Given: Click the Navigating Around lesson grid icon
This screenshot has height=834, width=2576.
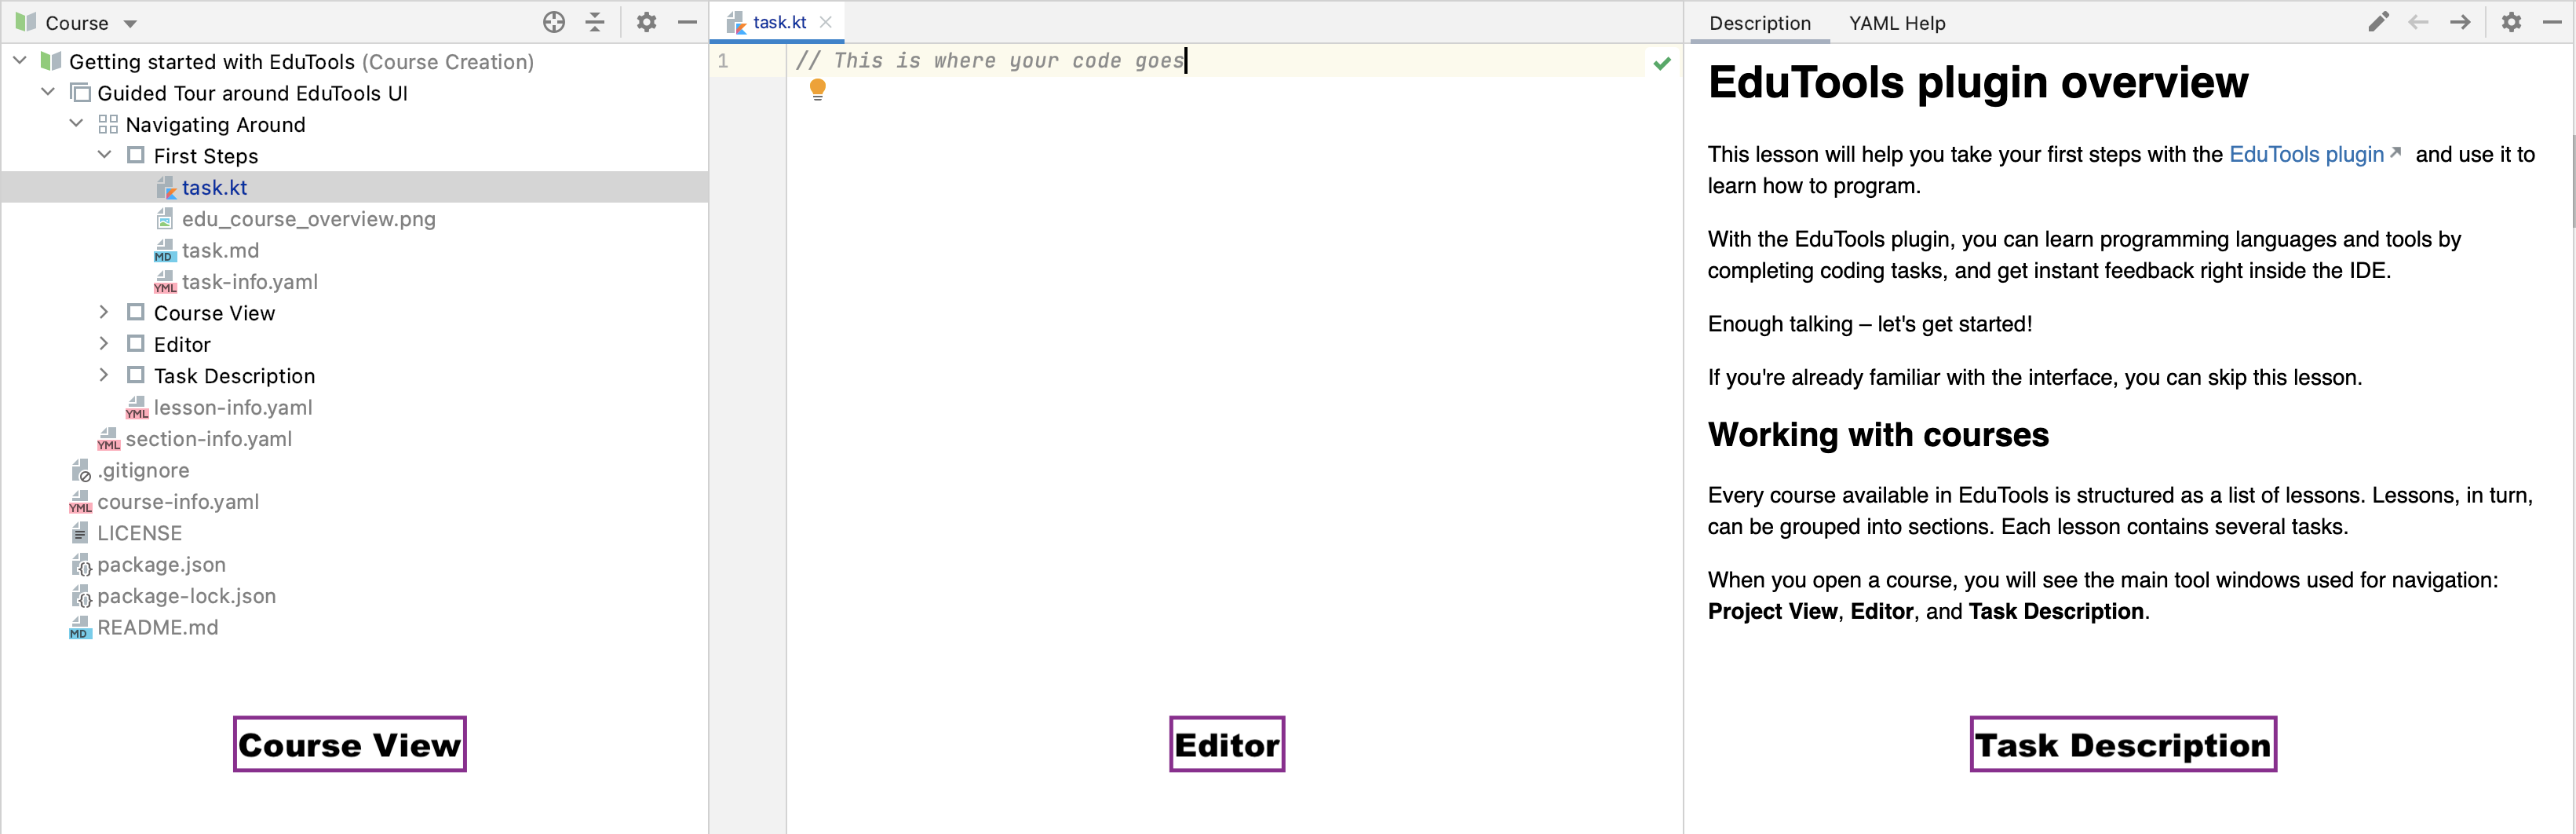Looking at the screenshot, I should [108, 124].
